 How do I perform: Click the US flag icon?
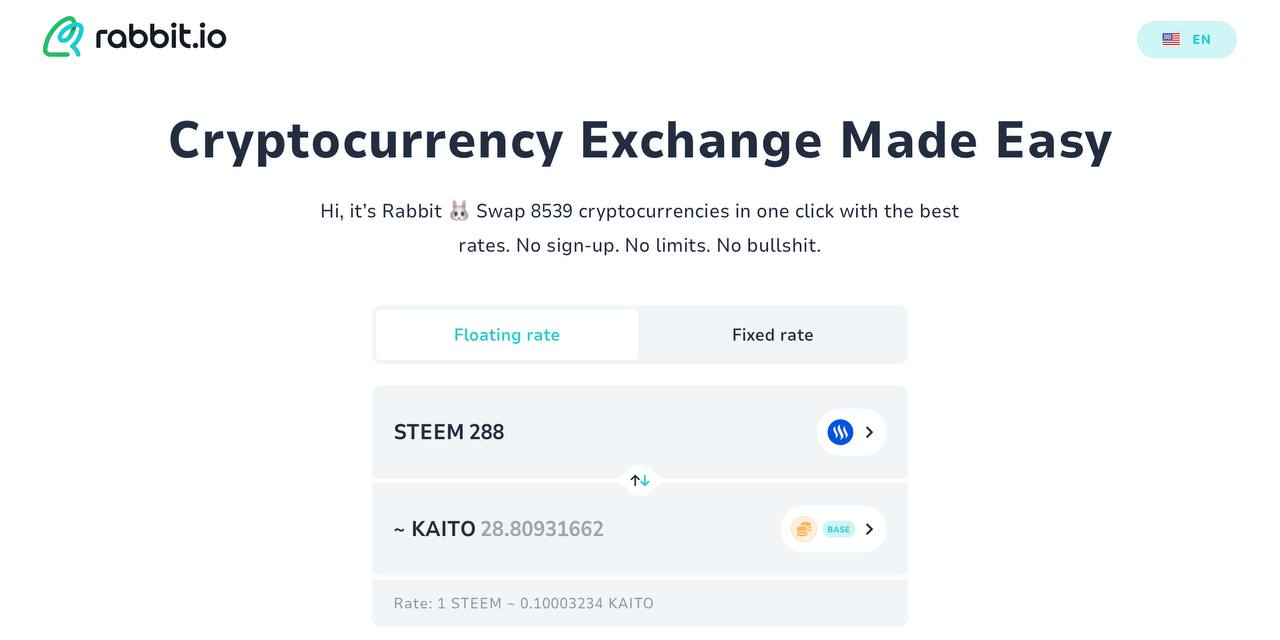[1170, 38]
